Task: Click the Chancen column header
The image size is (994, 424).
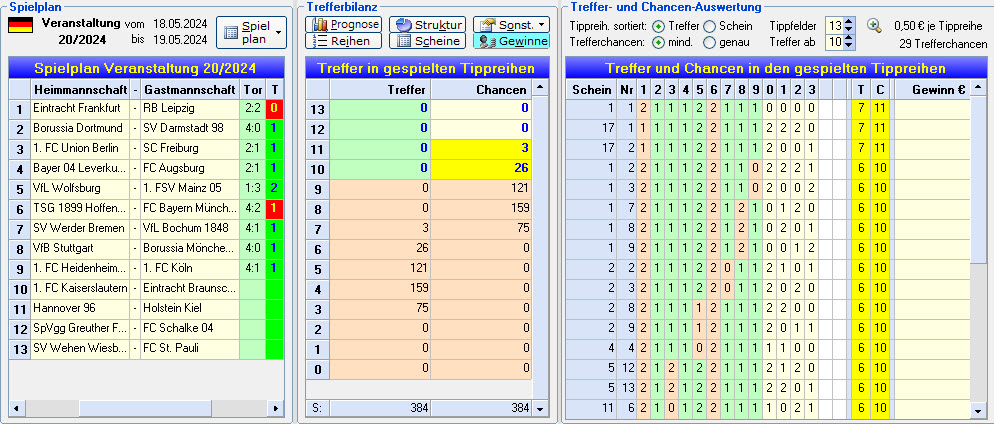Action: click(x=481, y=89)
